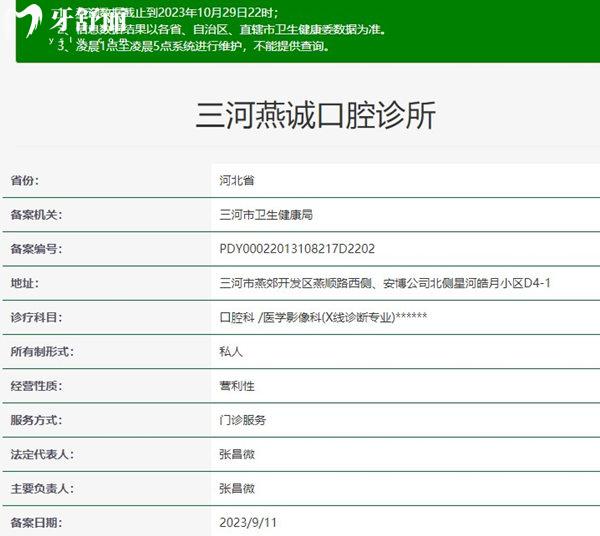Click the 备案日期 label
Image resolution: width=600 pixels, height=536 pixels.
pyautogui.click(x=36, y=522)
